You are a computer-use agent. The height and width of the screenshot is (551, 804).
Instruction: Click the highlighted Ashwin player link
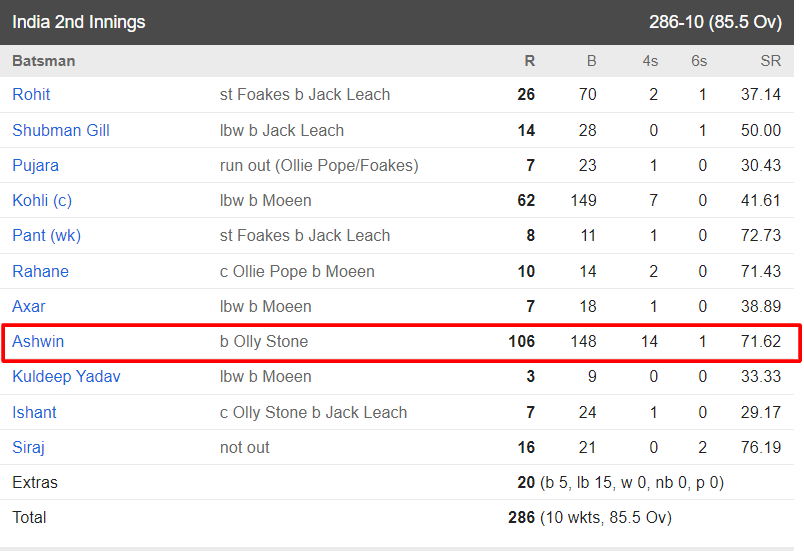38,341
